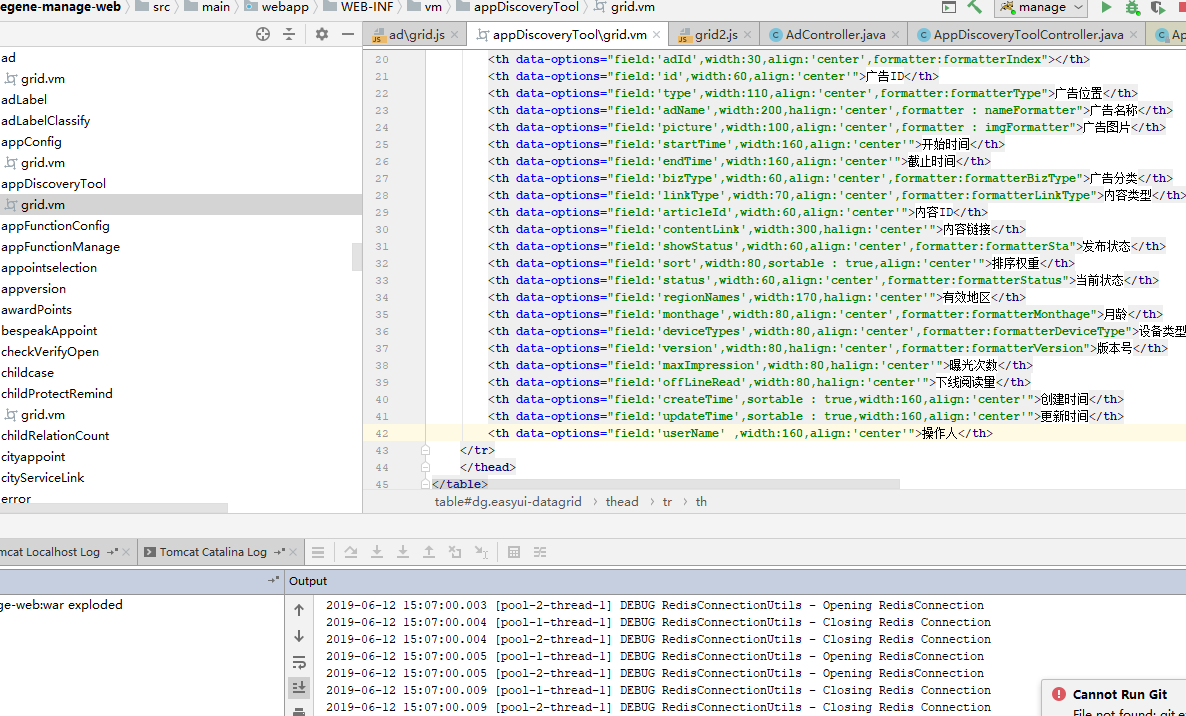Collapse all project tree nodes
Image resolution: width=1186 pixels, height=716 pixels.
tap(289, 34)
